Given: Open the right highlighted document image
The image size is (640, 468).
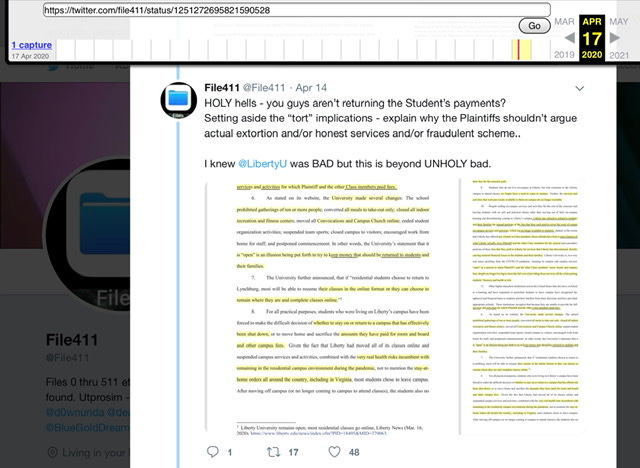Looking at the screenshot, I should point(523,307).
